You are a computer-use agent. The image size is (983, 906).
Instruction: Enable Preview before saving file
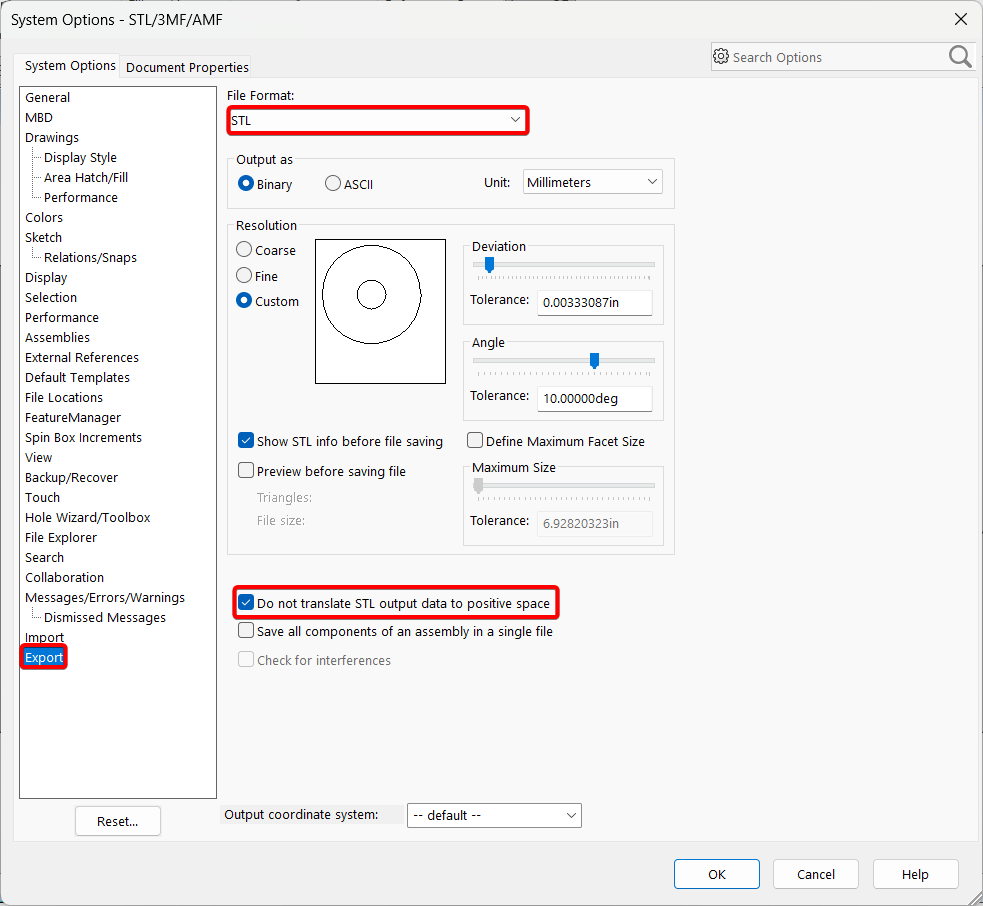pyautogui.click(x=246, y=470)
